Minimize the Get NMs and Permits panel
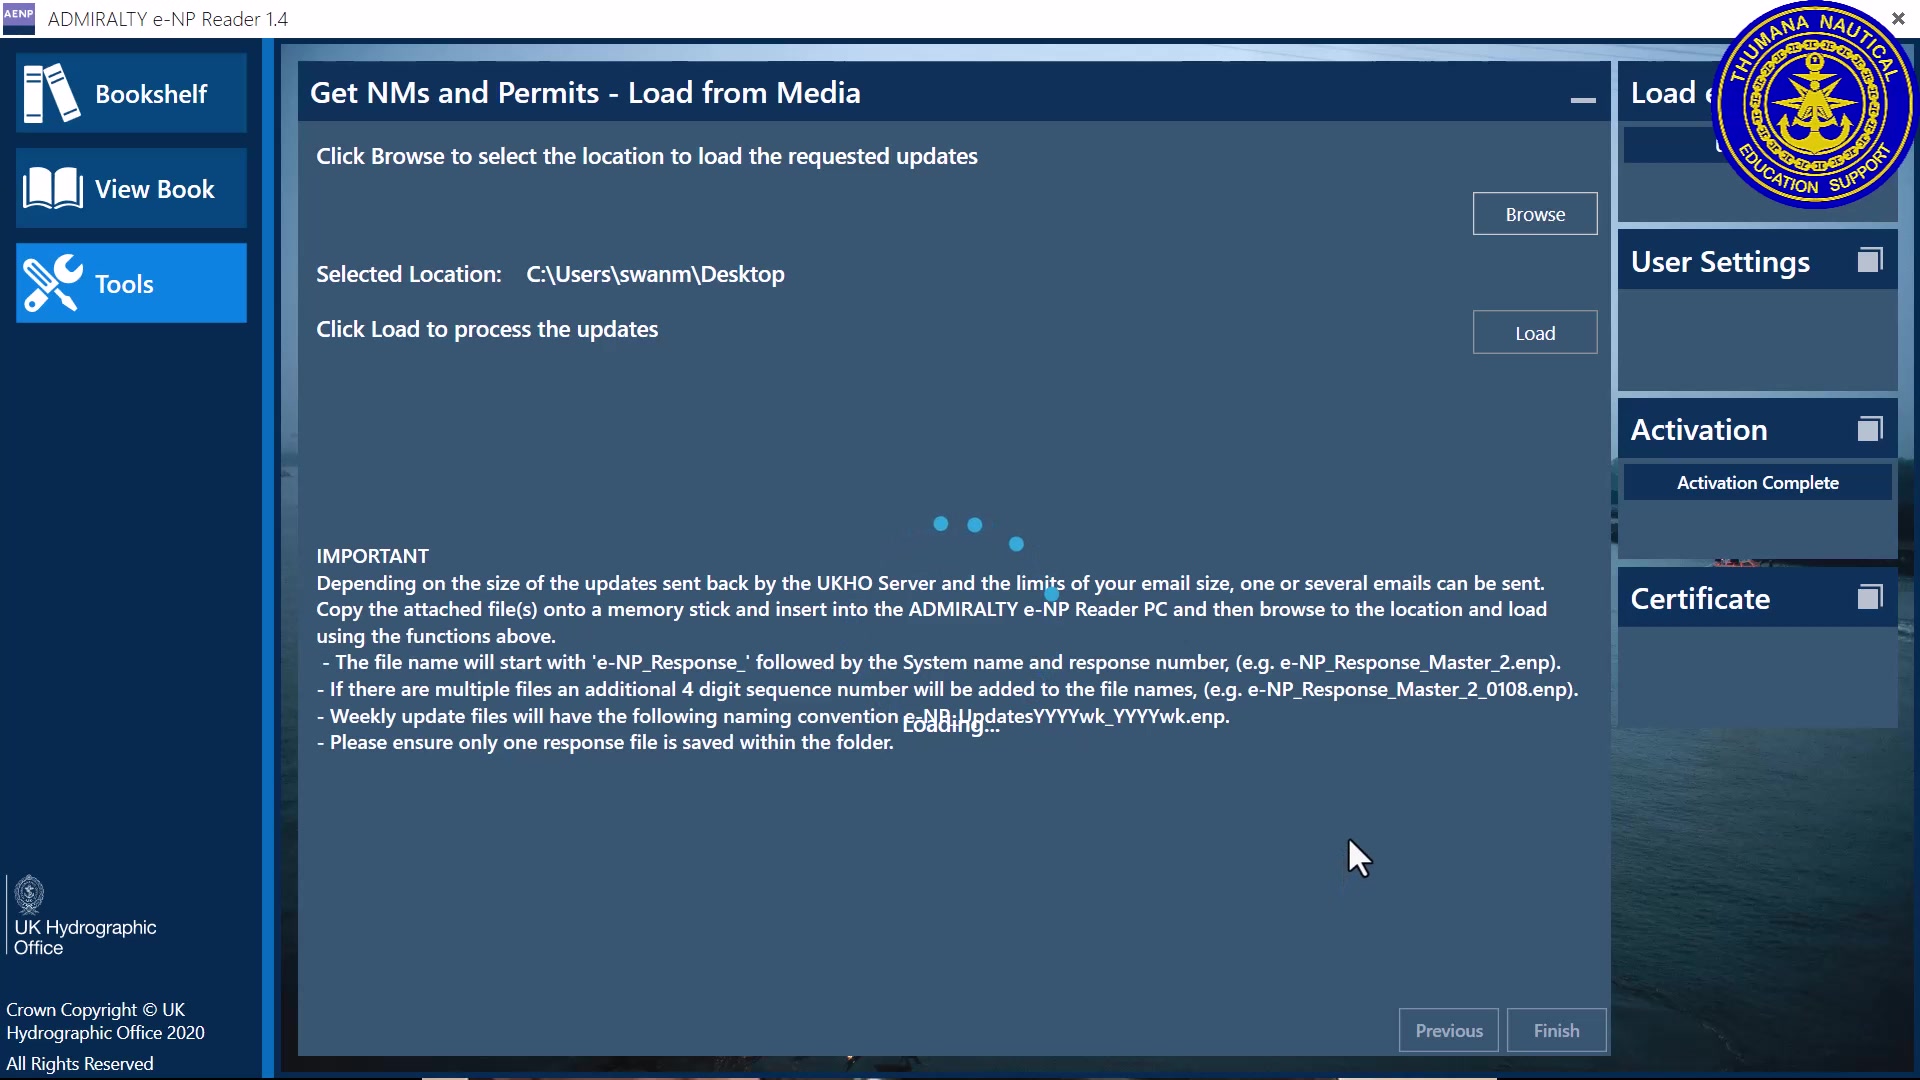 (1583, 99)
